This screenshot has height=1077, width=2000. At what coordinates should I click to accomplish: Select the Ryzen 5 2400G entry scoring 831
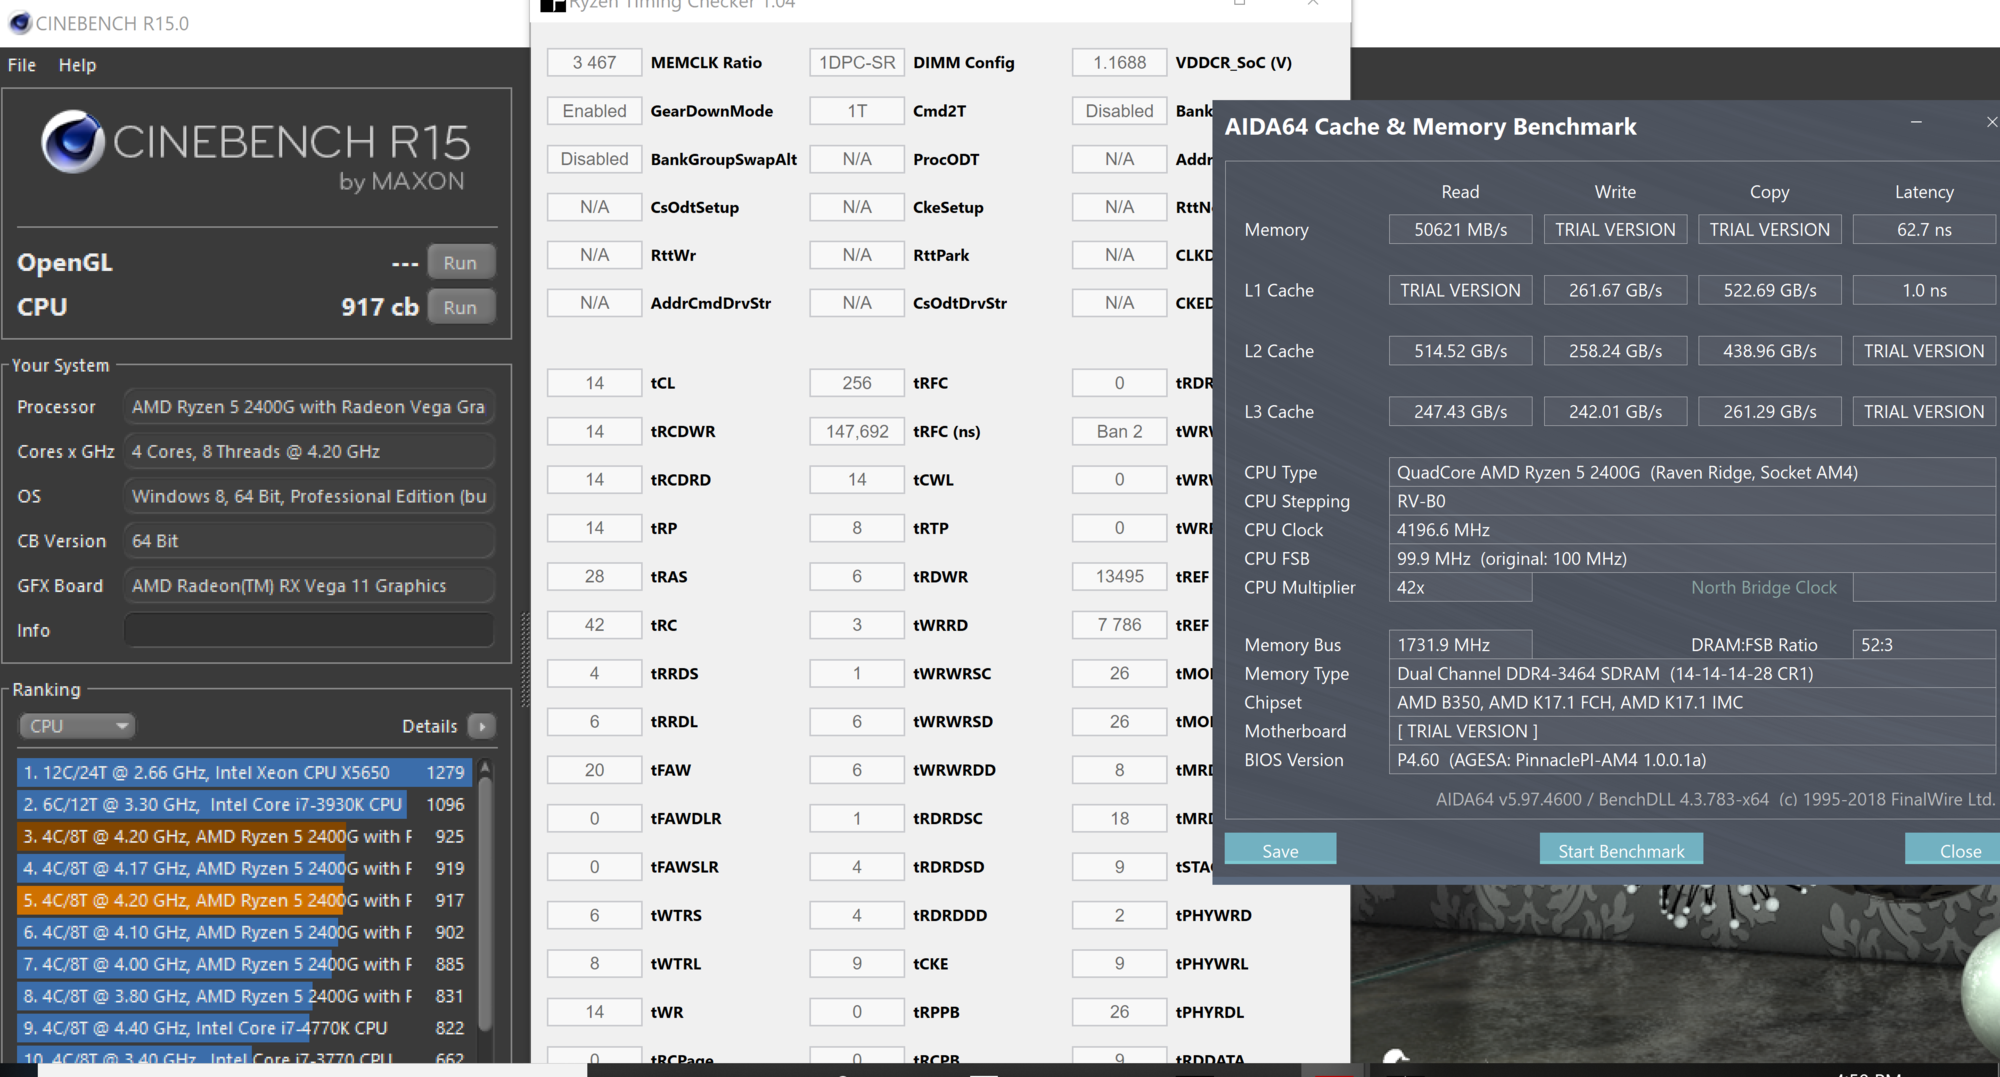[x=244, y=996]
